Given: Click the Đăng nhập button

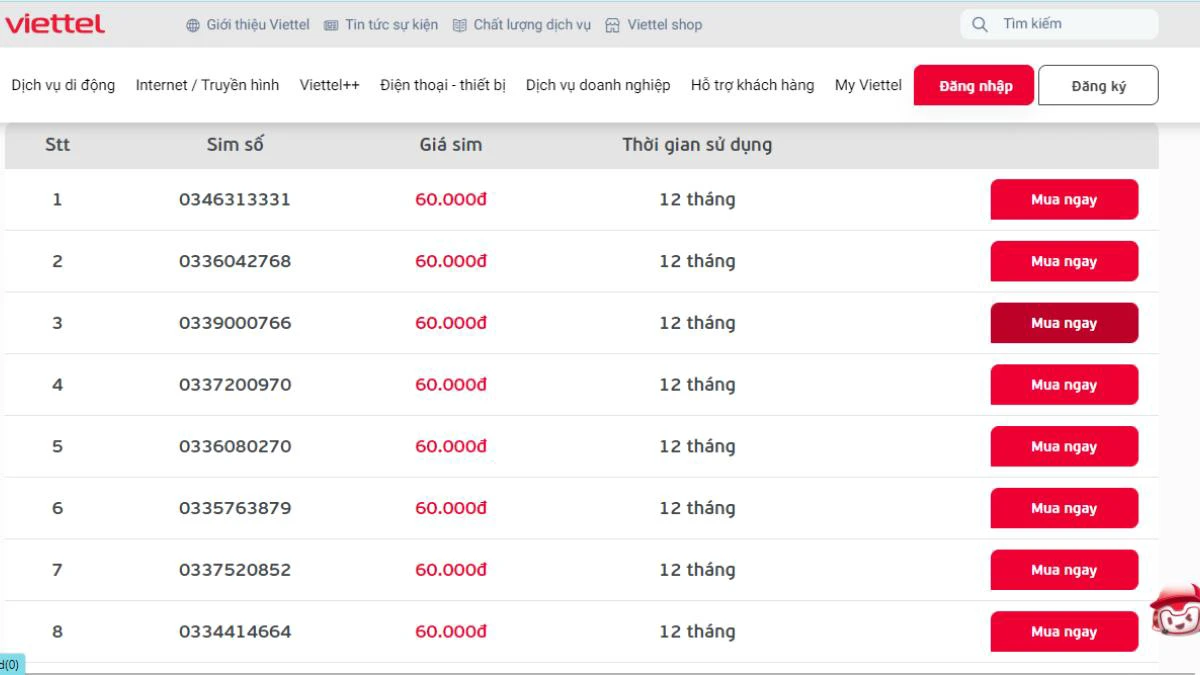Looking at the screenshot, I should pos(974,85).
